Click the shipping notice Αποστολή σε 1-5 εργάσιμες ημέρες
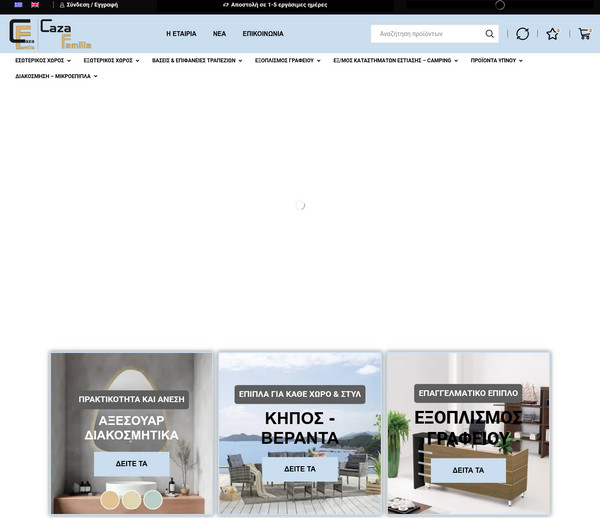Viewport: 600px width, 518px height. [x=275, y=5]
